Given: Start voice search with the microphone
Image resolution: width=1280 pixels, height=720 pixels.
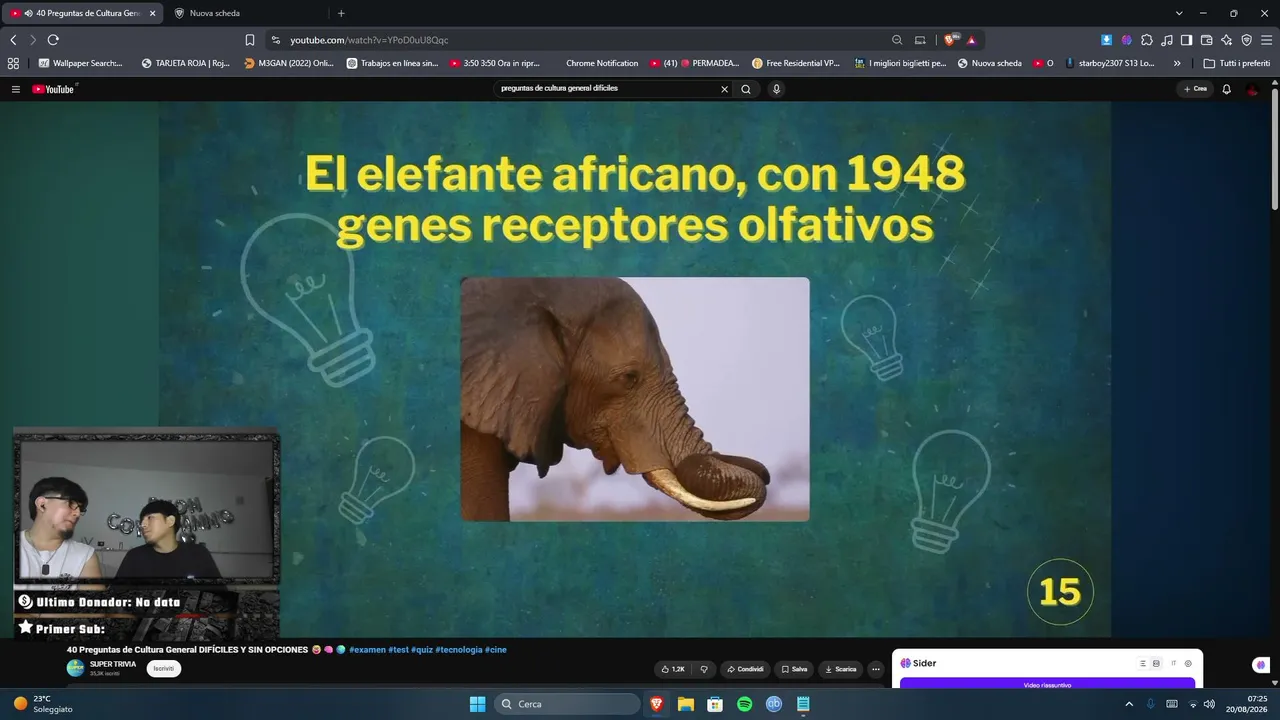Looking at the screenshot, I should pos(776,89).
